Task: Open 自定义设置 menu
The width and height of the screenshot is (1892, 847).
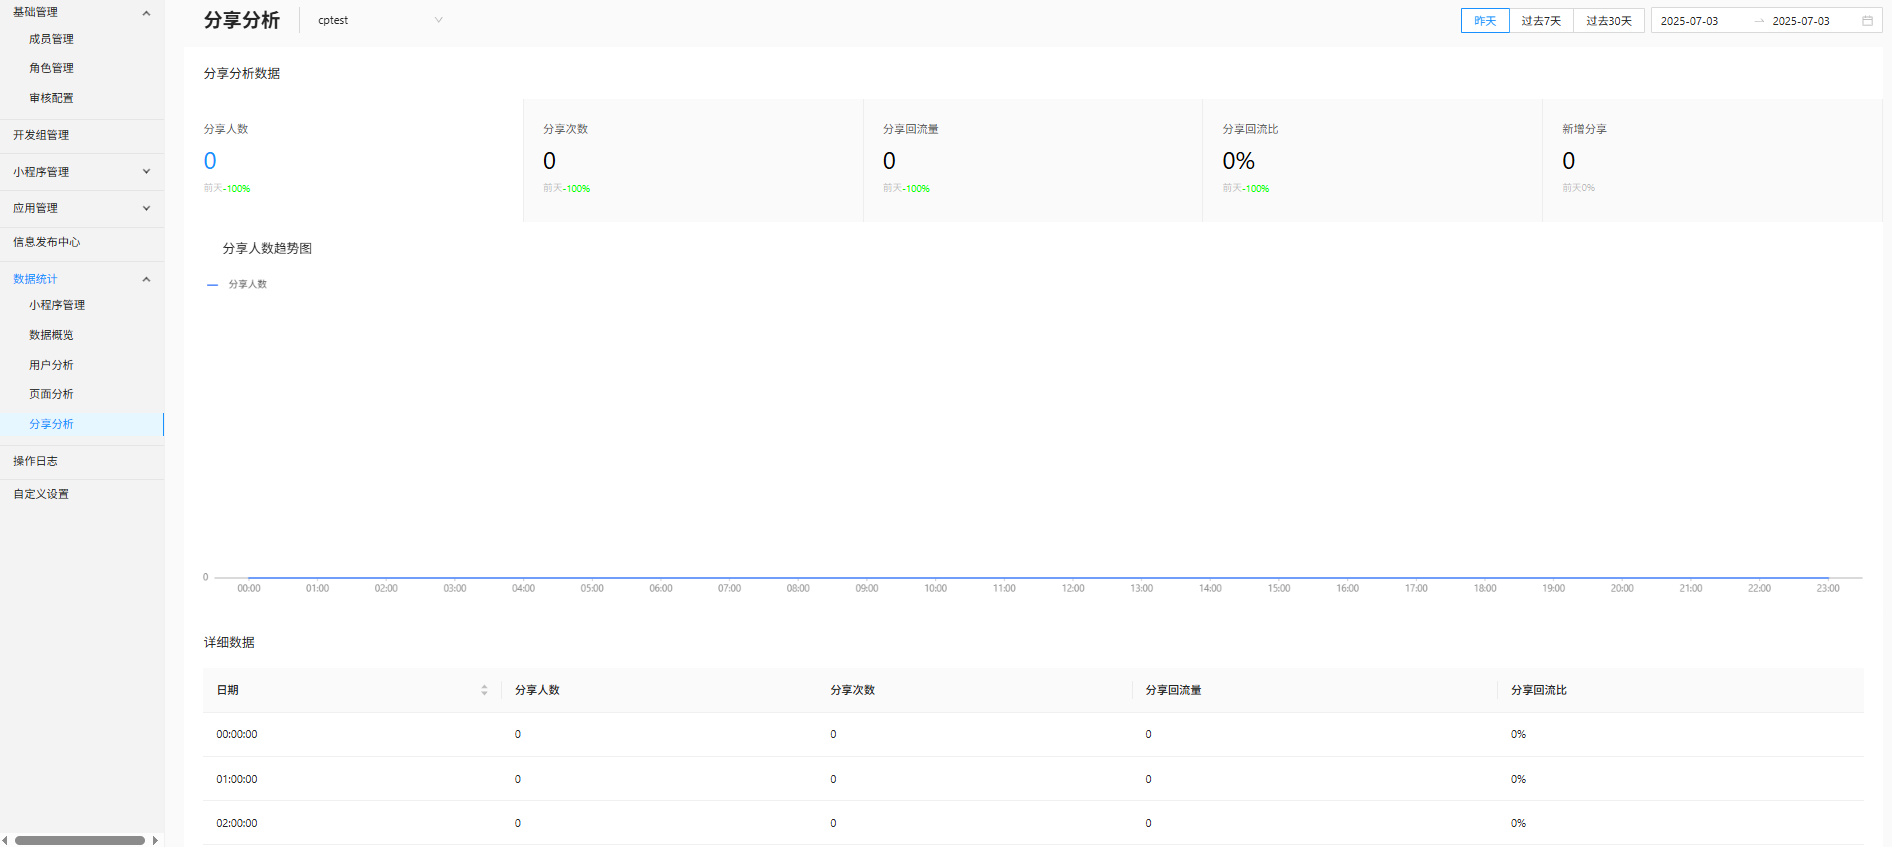Action: click(x=41, y=494)
